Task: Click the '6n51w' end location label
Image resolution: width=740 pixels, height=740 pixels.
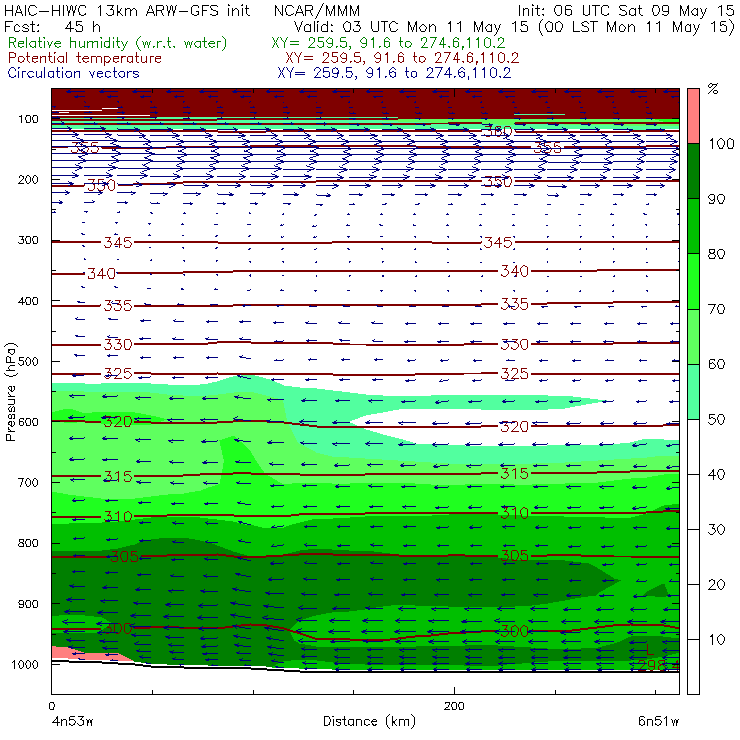Action: click(658, 722)
